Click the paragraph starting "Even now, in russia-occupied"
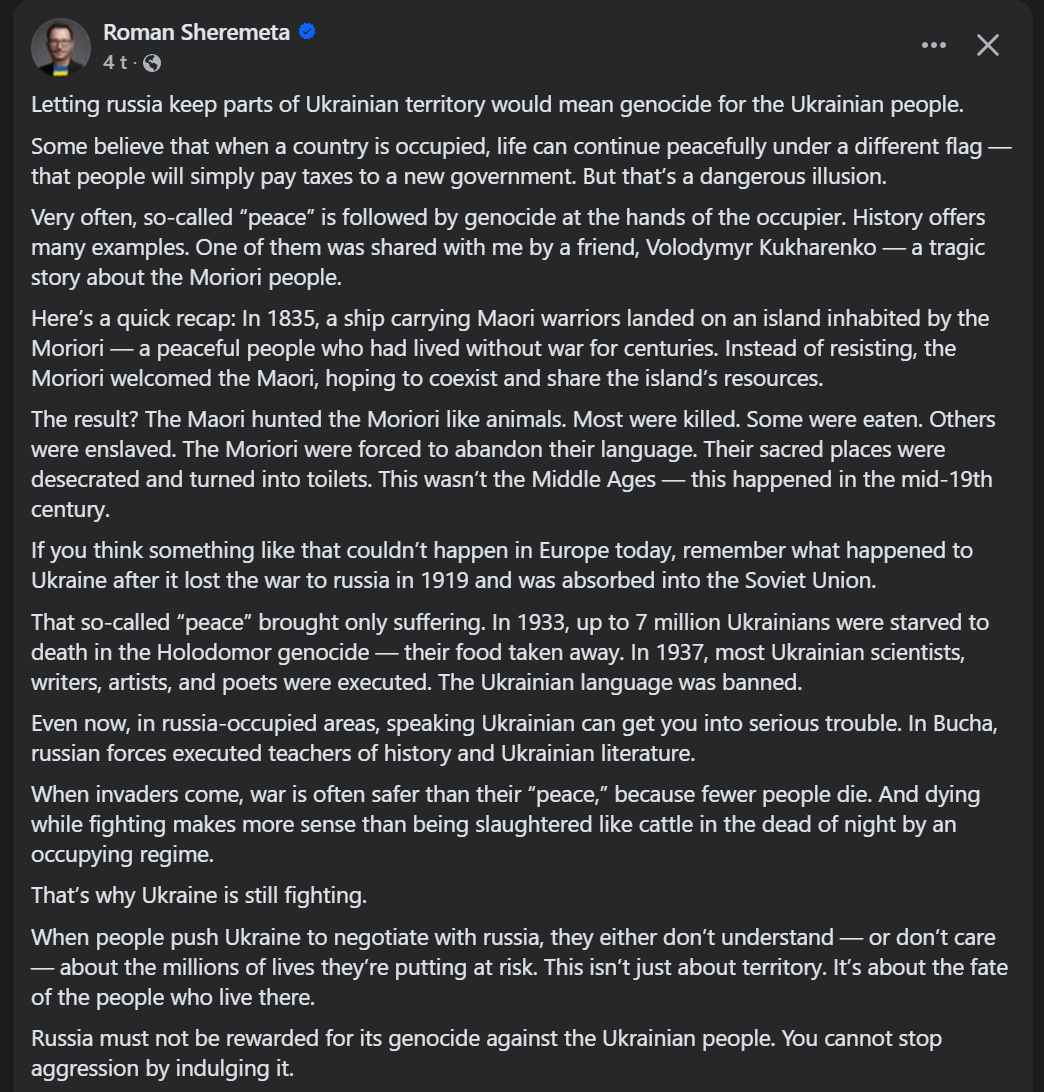Viewport: 1044px width, 1092px height. 510,736
